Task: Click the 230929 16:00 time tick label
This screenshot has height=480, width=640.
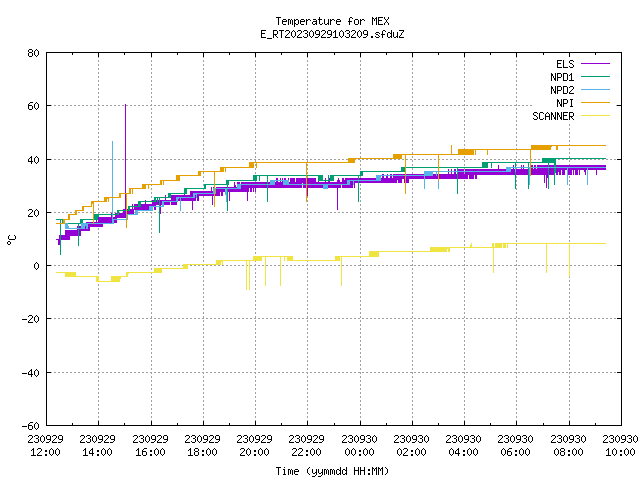Action: (150, 446)
